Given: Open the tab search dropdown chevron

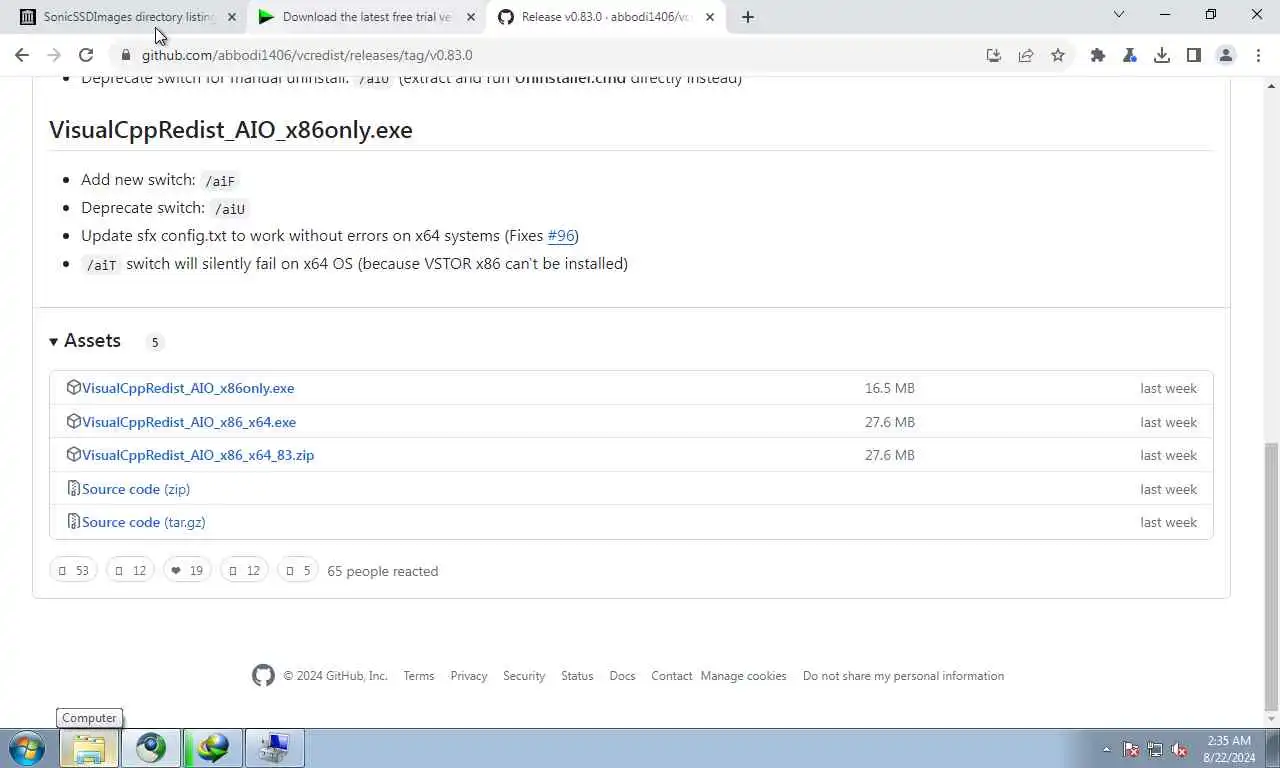Looking at the screenshot, I should (1119, 15).
